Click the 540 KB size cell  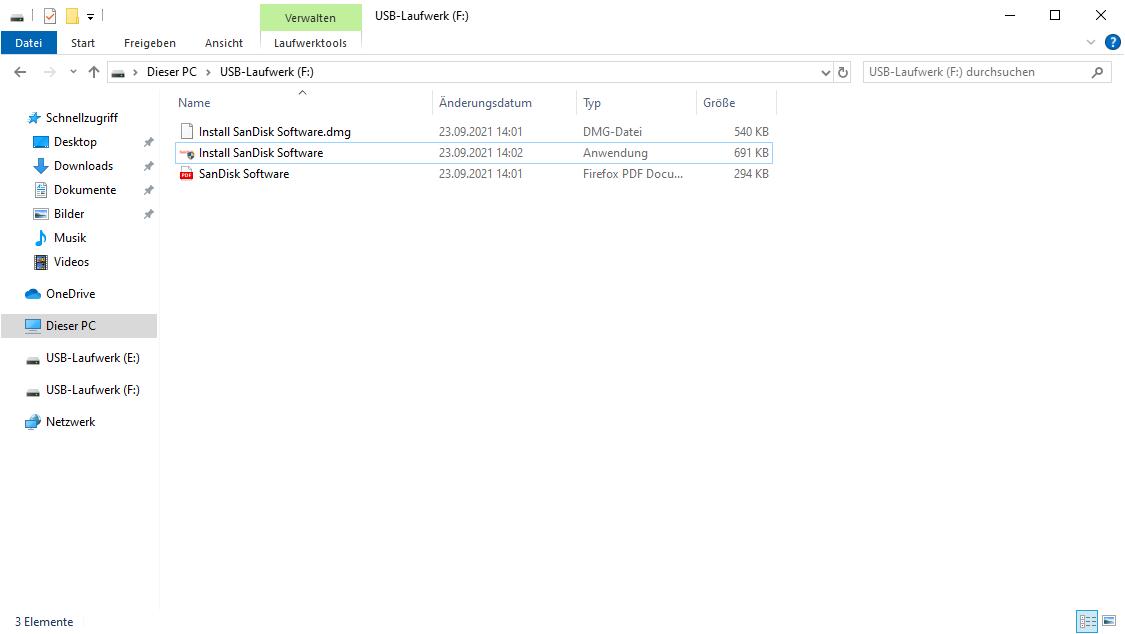(x=750, y=132)
